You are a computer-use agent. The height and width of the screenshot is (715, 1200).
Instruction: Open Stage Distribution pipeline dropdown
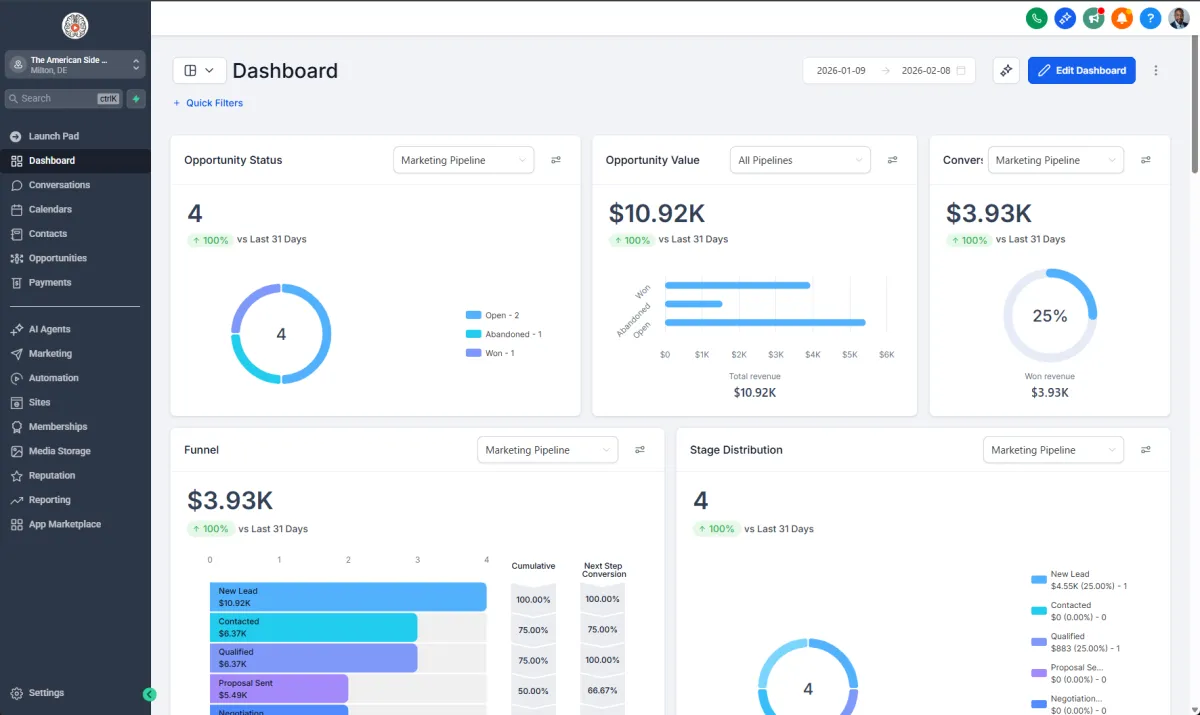[x=1053, y=450]
